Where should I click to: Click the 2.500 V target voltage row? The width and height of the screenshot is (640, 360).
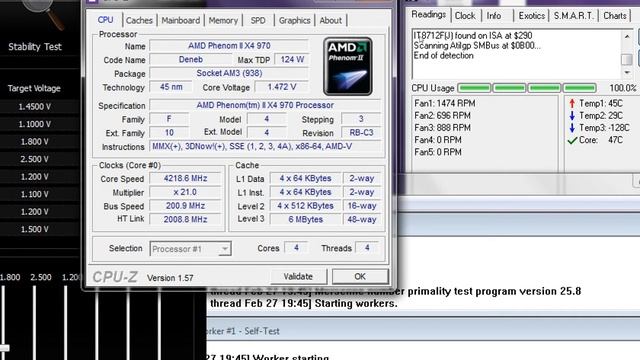(35, 159)
